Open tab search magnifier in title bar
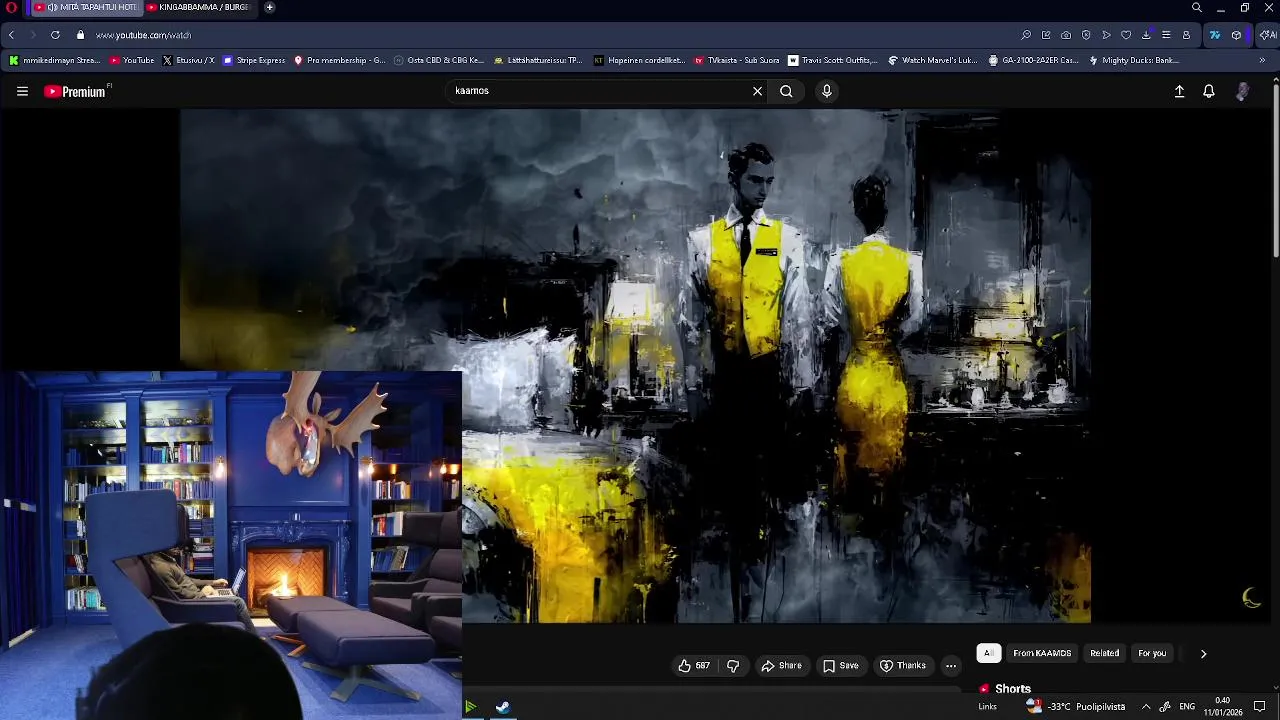The height and width of the screenshot is (720, 1280). (x=1196, y=7)
